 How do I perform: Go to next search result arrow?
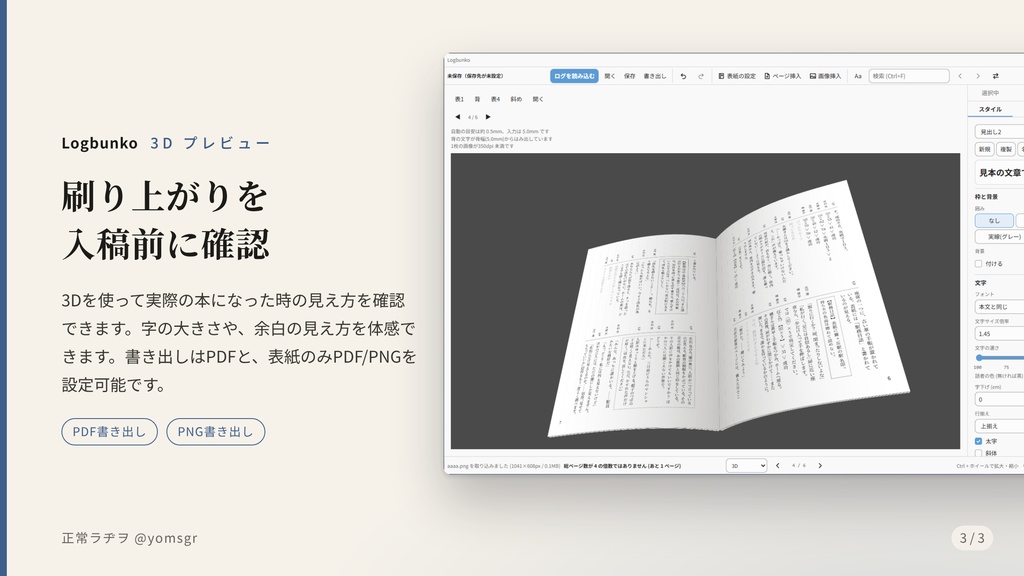pyautogui.click(x=978, y=76)
